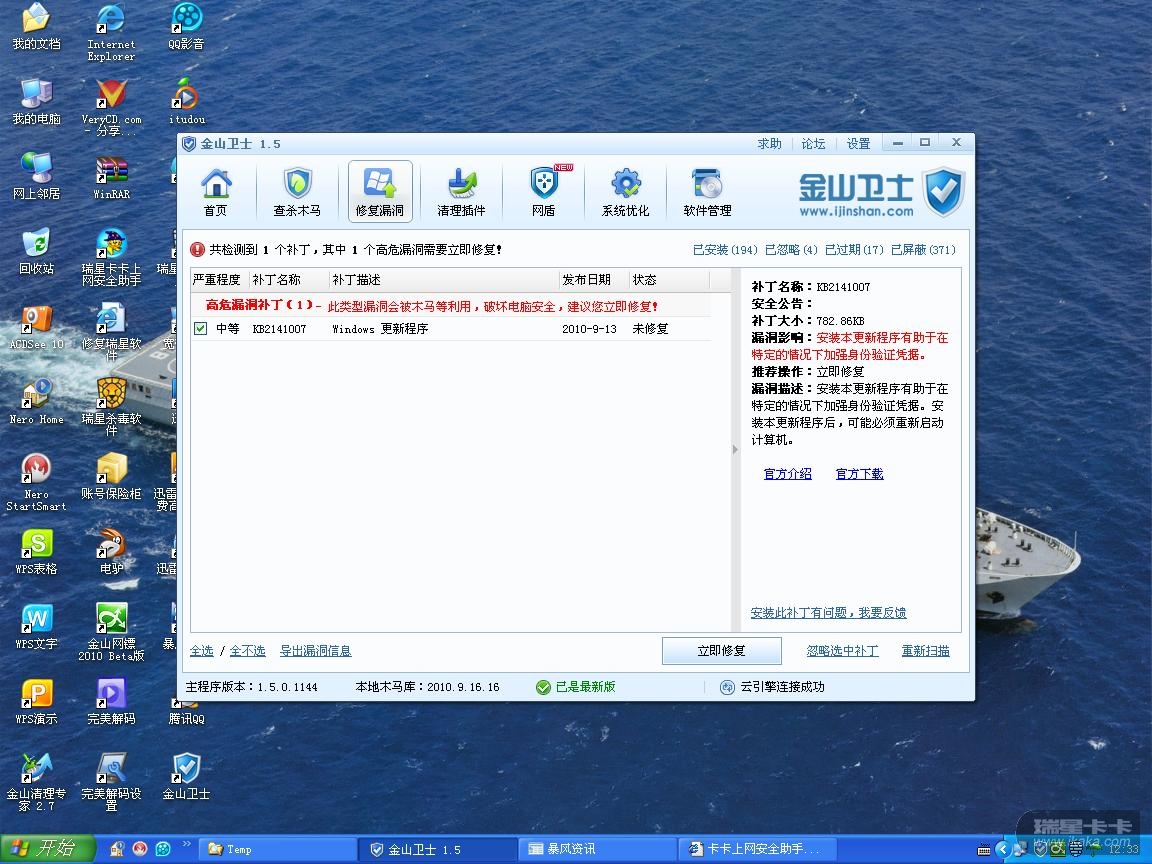The height and width of the screenshot is (864, 1152).
Task: Open itudou desktop icon
Action: 186,101
